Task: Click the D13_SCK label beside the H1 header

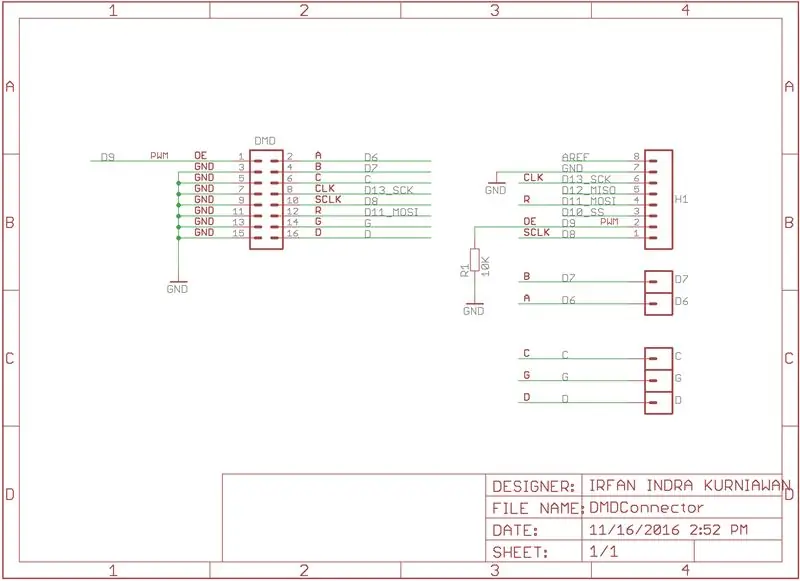Action: pos(586,179)
